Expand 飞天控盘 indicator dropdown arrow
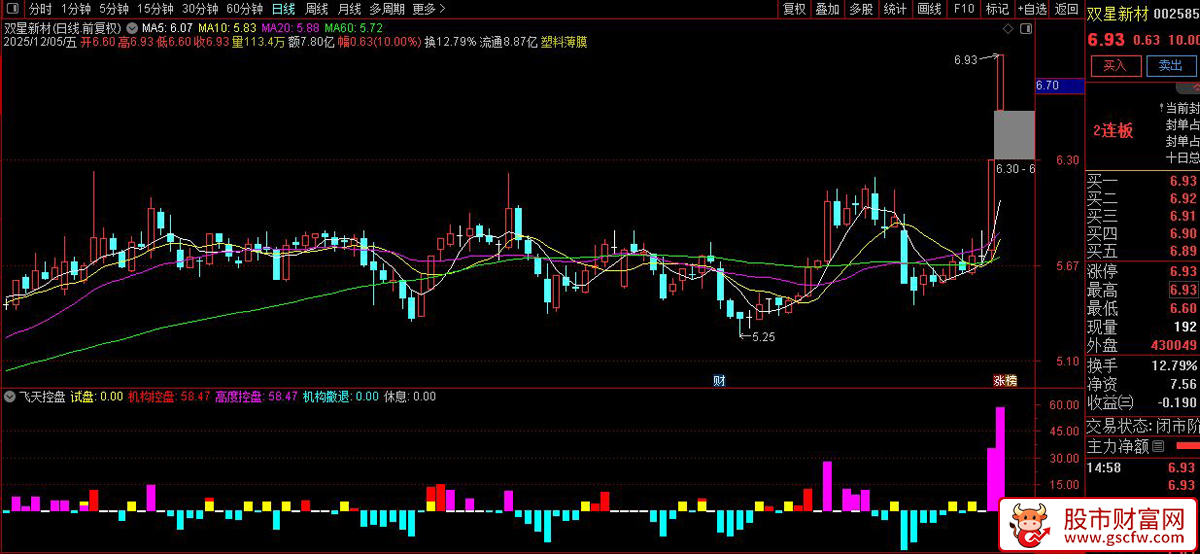 (11, 396)
